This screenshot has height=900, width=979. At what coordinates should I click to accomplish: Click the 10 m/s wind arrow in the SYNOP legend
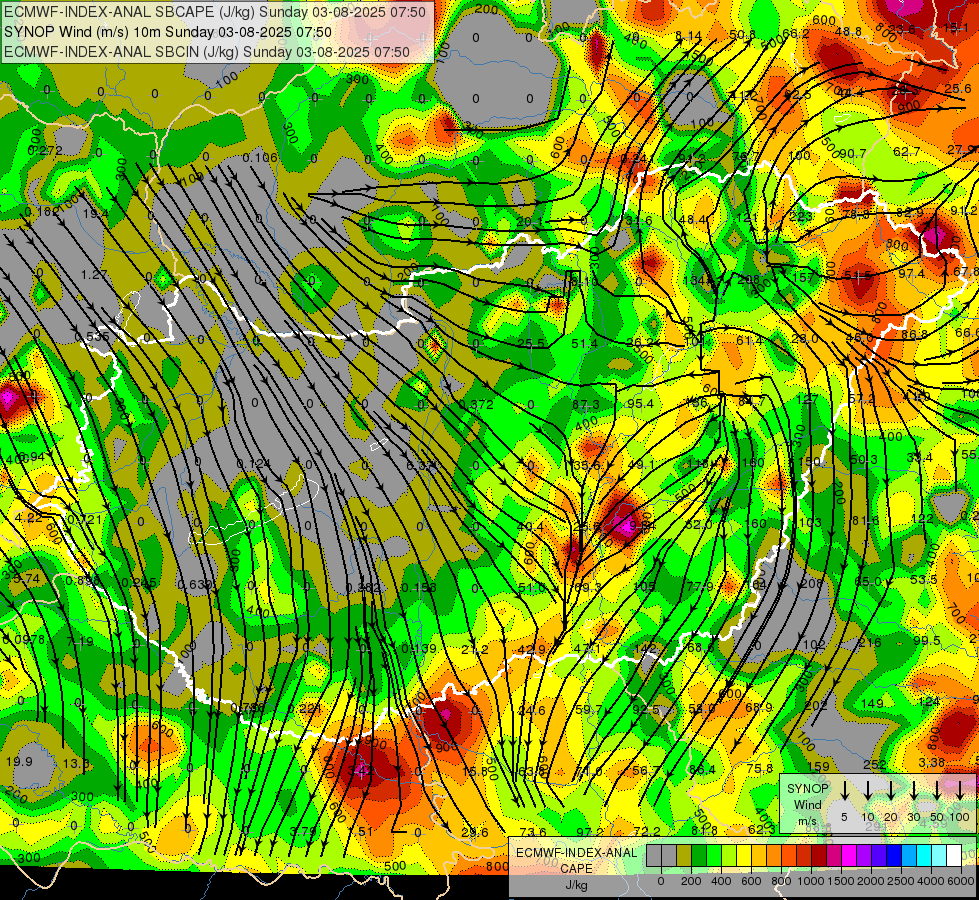click(x=867, y=791)
